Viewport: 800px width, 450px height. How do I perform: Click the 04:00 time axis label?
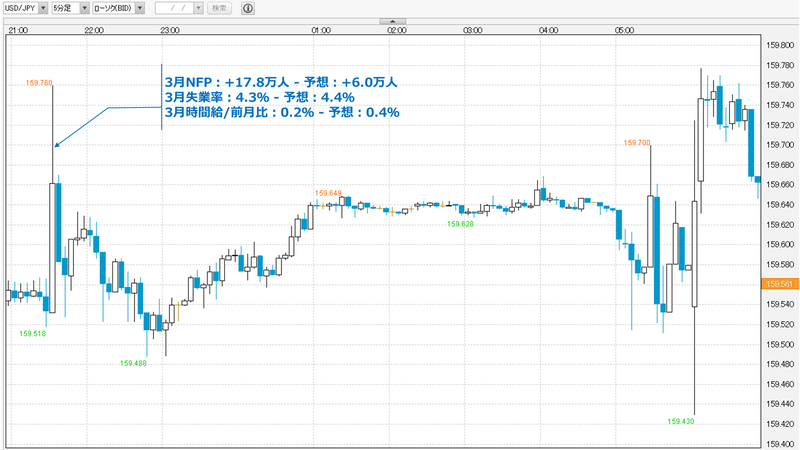pos(548,30)
